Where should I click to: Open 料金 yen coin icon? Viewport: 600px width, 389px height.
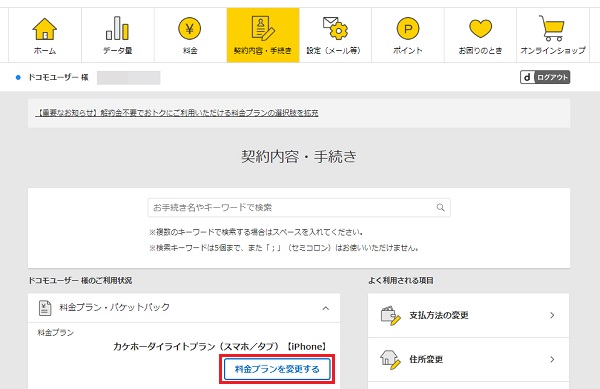tap(189, 29)
